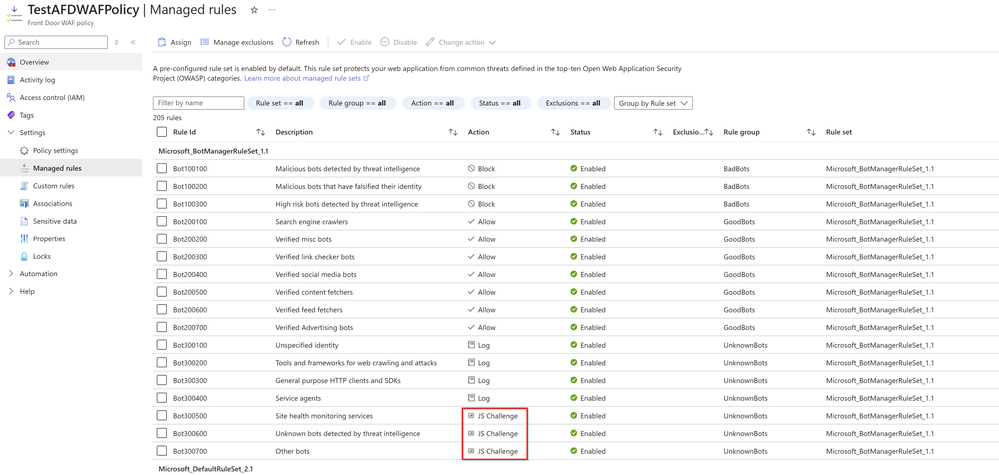Open the Change action dropdown
The width and height of the screenshot is (999, 475).
461,42
